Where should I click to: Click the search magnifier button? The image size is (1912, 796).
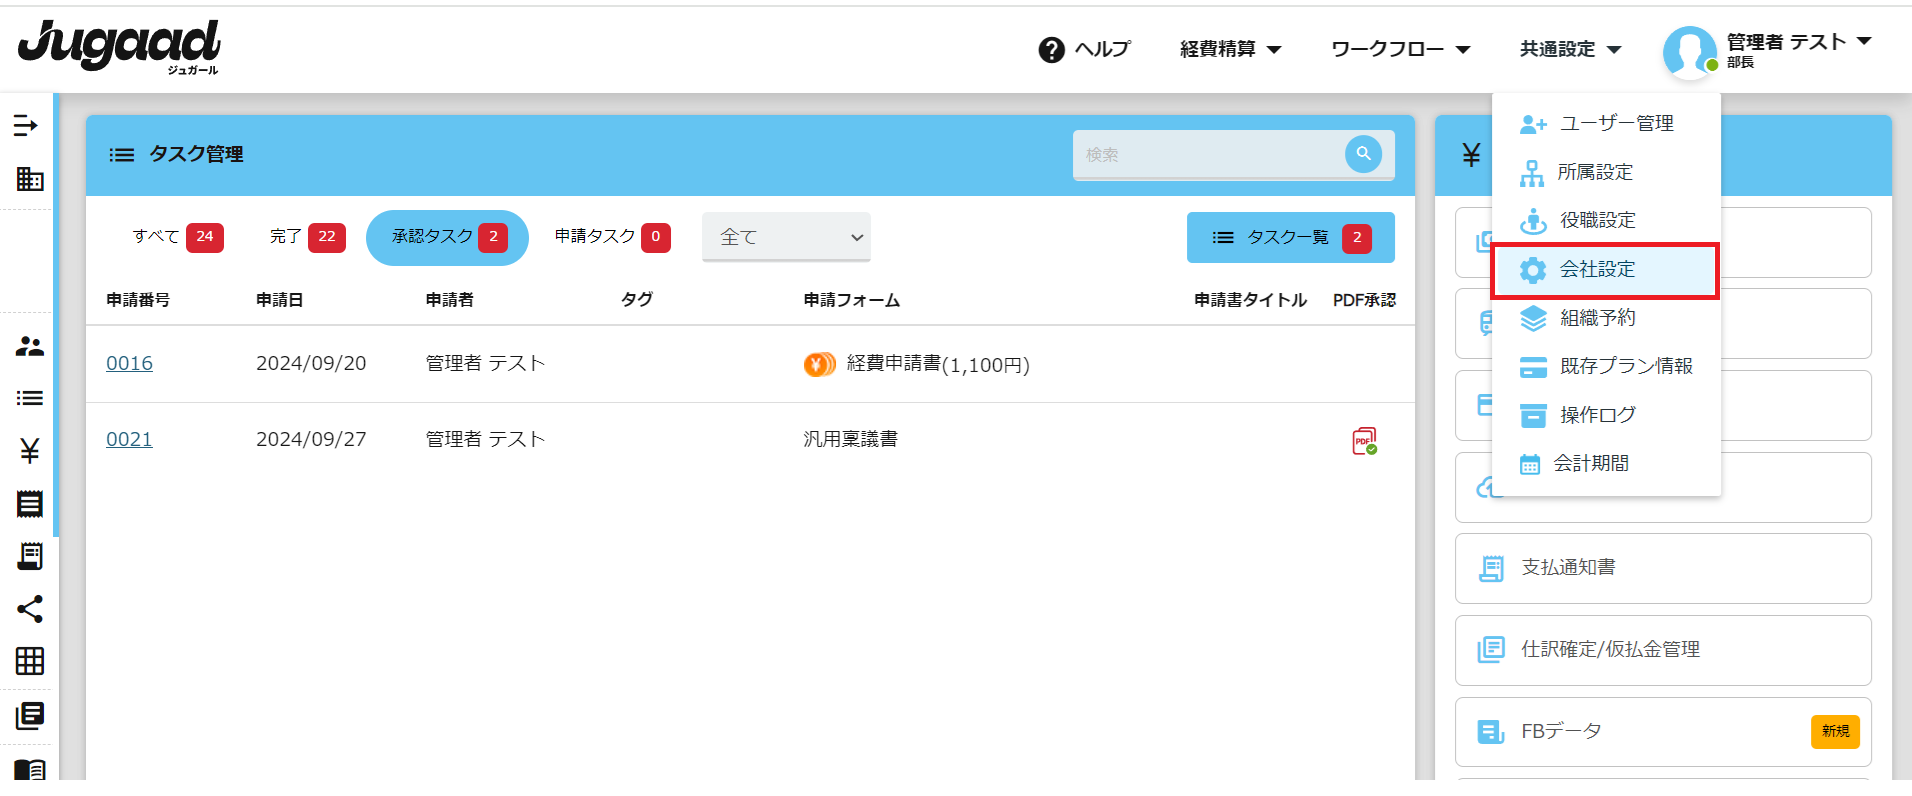pos(1363,154)
